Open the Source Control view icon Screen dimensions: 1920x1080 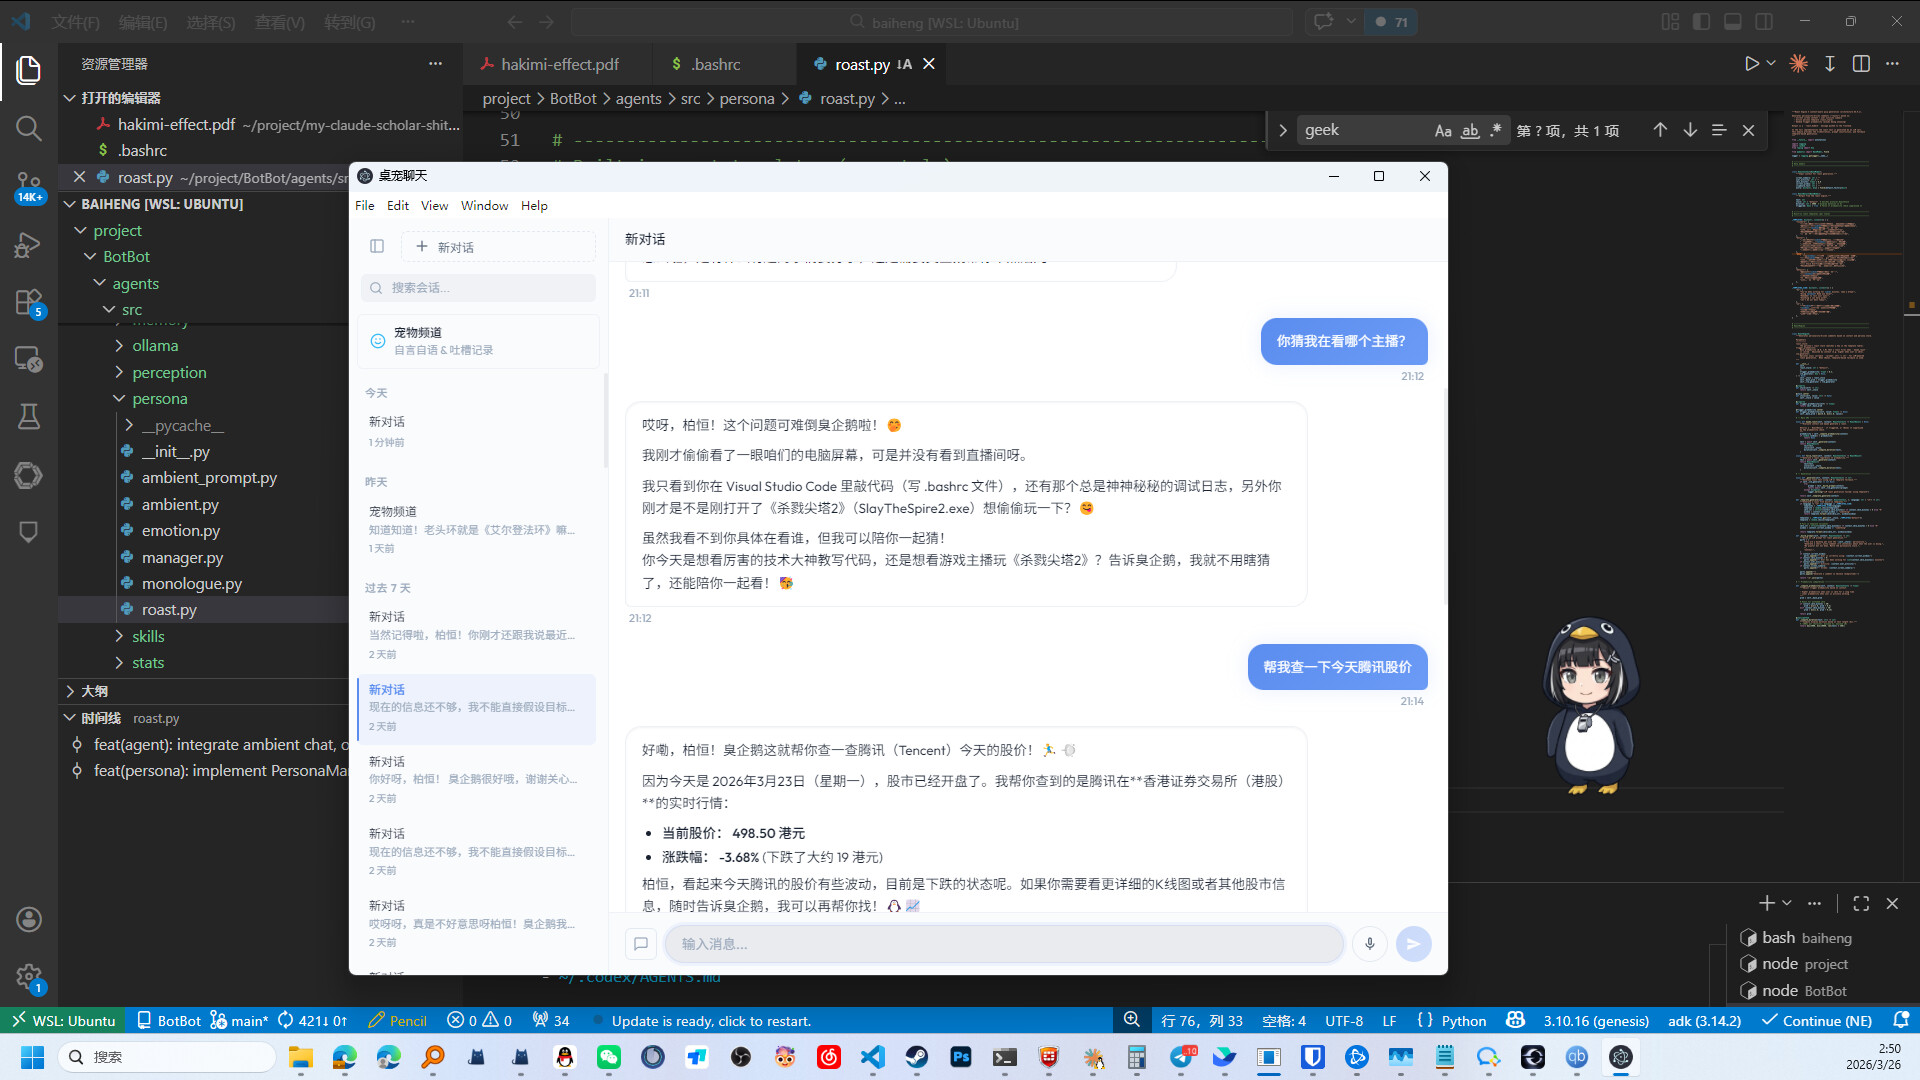pos(28,186)
